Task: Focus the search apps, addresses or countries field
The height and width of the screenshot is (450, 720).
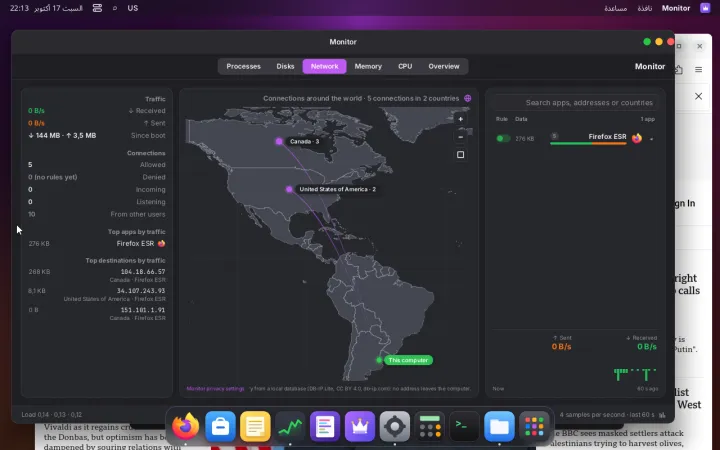Action: tap(575, 102)
